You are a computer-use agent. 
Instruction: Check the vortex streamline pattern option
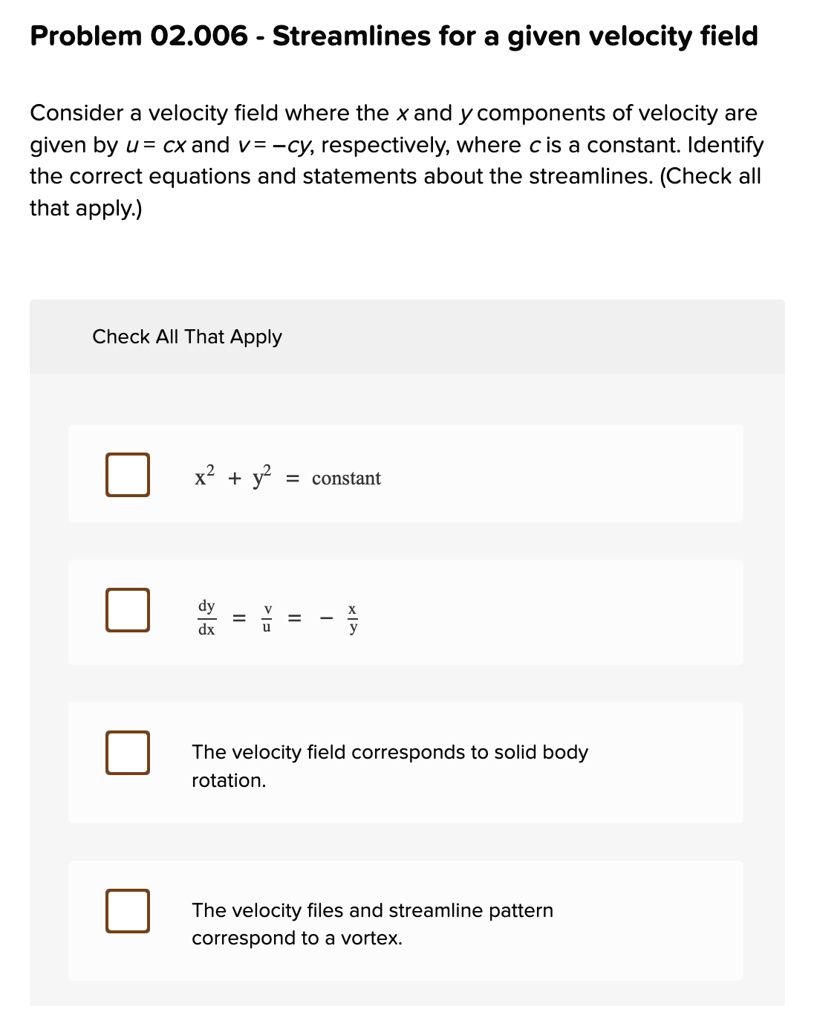pyautogui.click(x=127, y=911)
